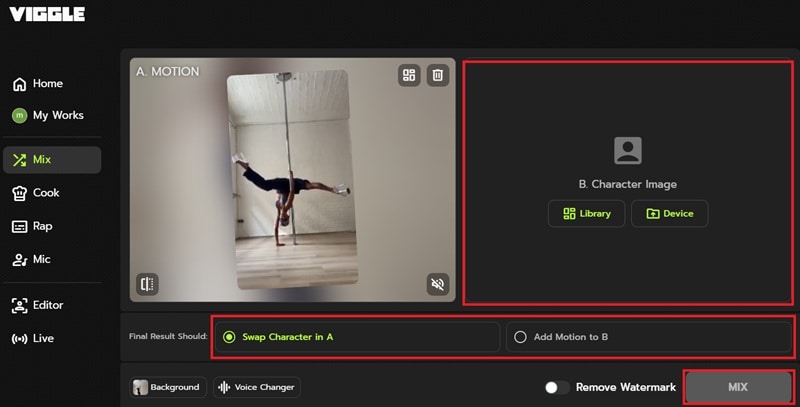Open the Editor from sidebar
This screenshot has height=407, width=800.
(x=38, y=305)
